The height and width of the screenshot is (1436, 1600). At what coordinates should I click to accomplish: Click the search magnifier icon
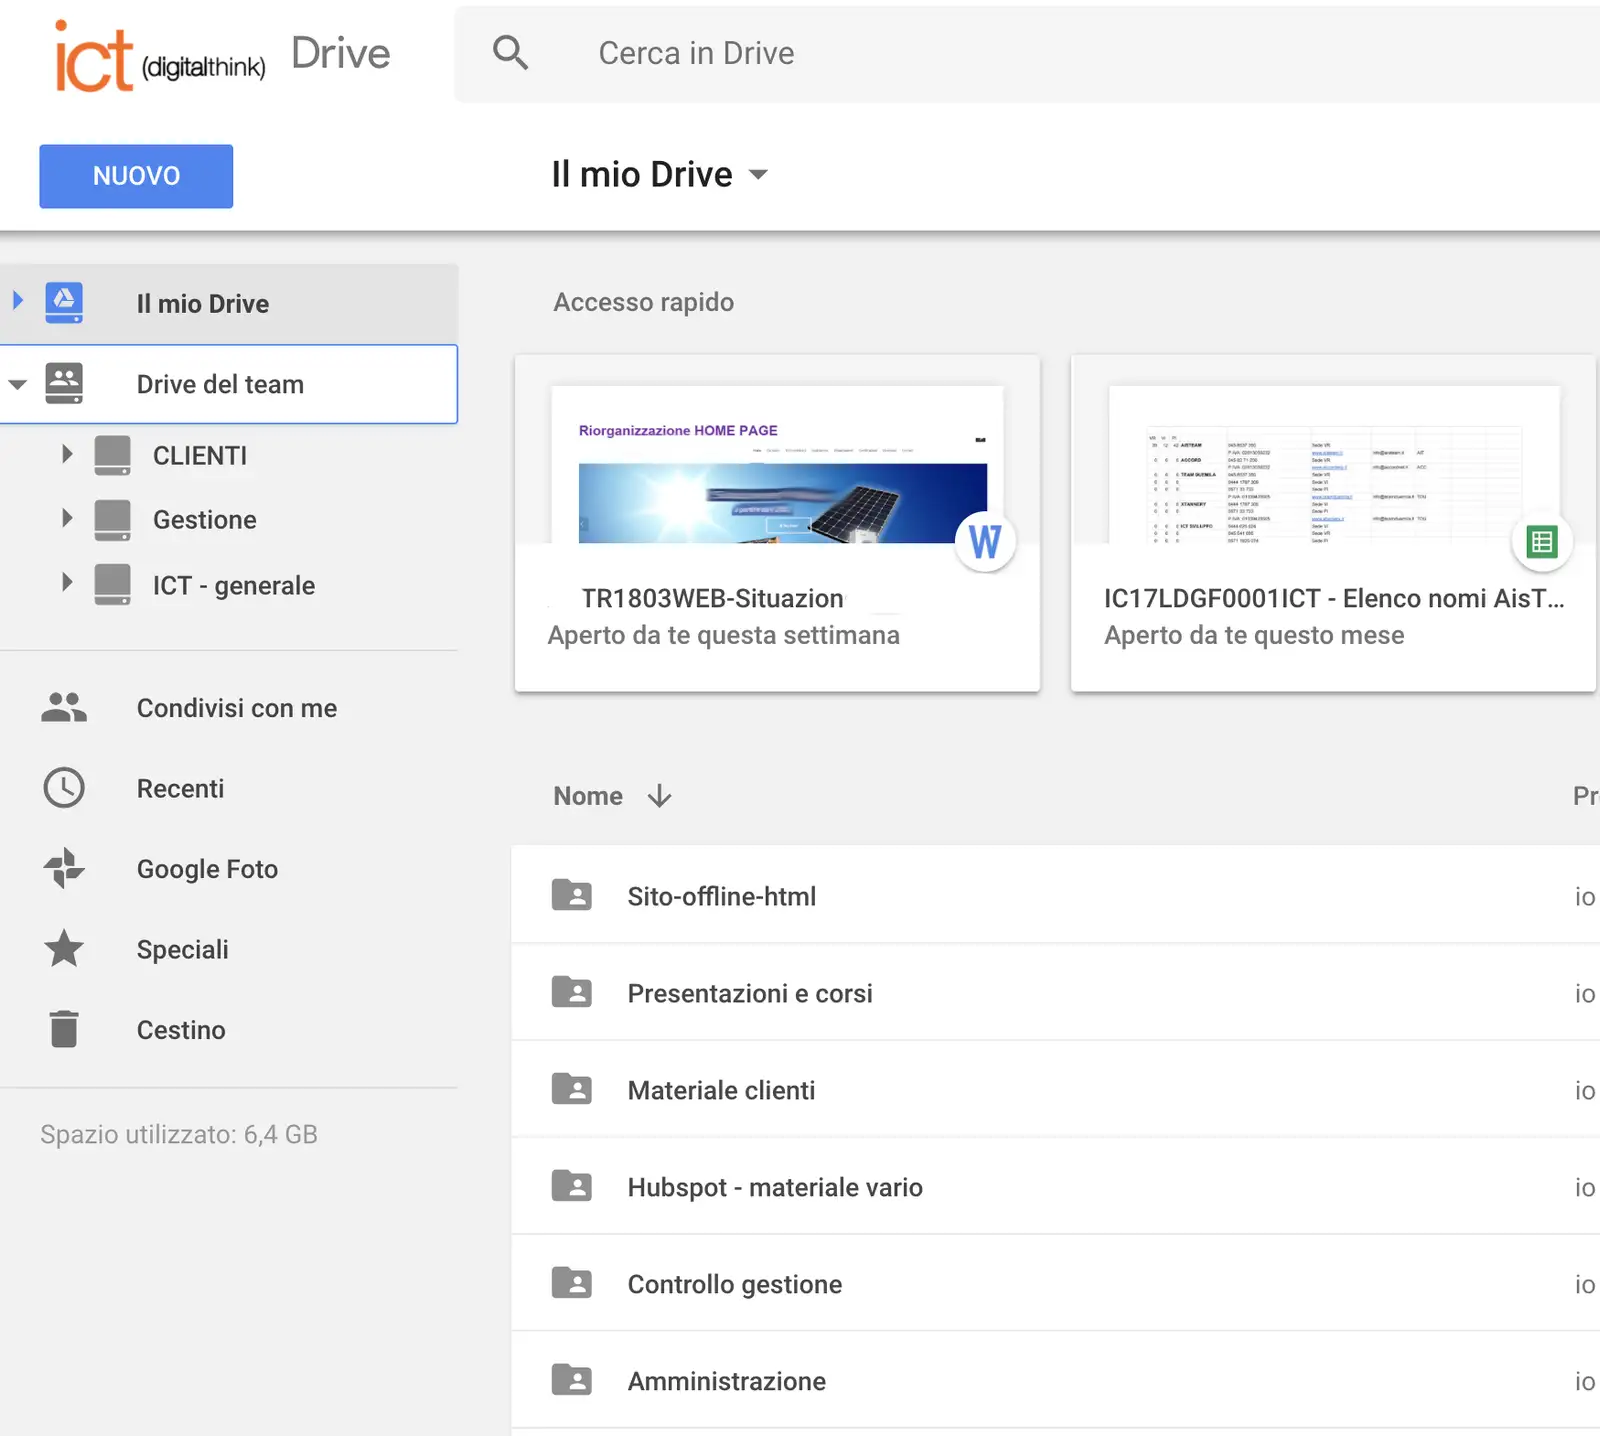[510, 52]
